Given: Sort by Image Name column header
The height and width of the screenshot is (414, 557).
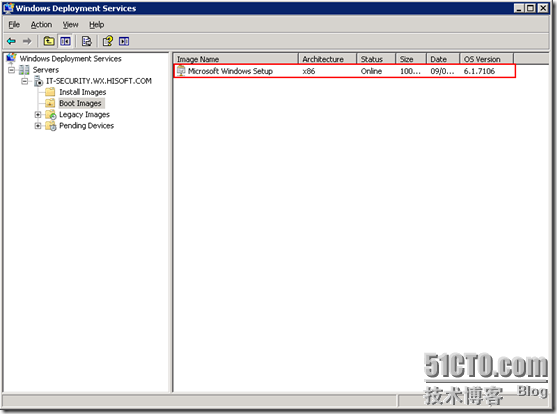Looking at the screenshot, I should click(x=236, y=59).
